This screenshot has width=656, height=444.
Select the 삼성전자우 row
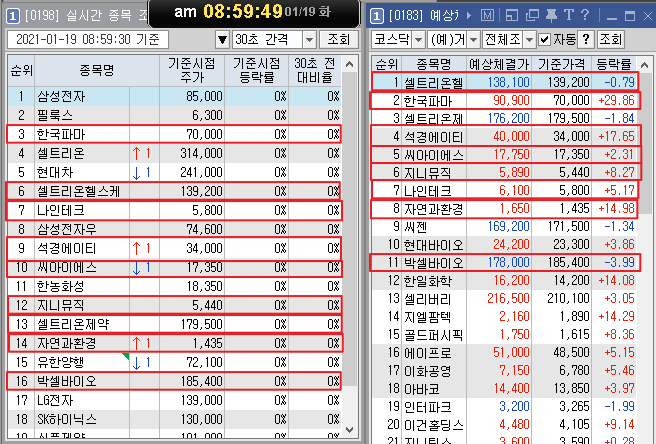pyautogui.click(x=174, y=229)
